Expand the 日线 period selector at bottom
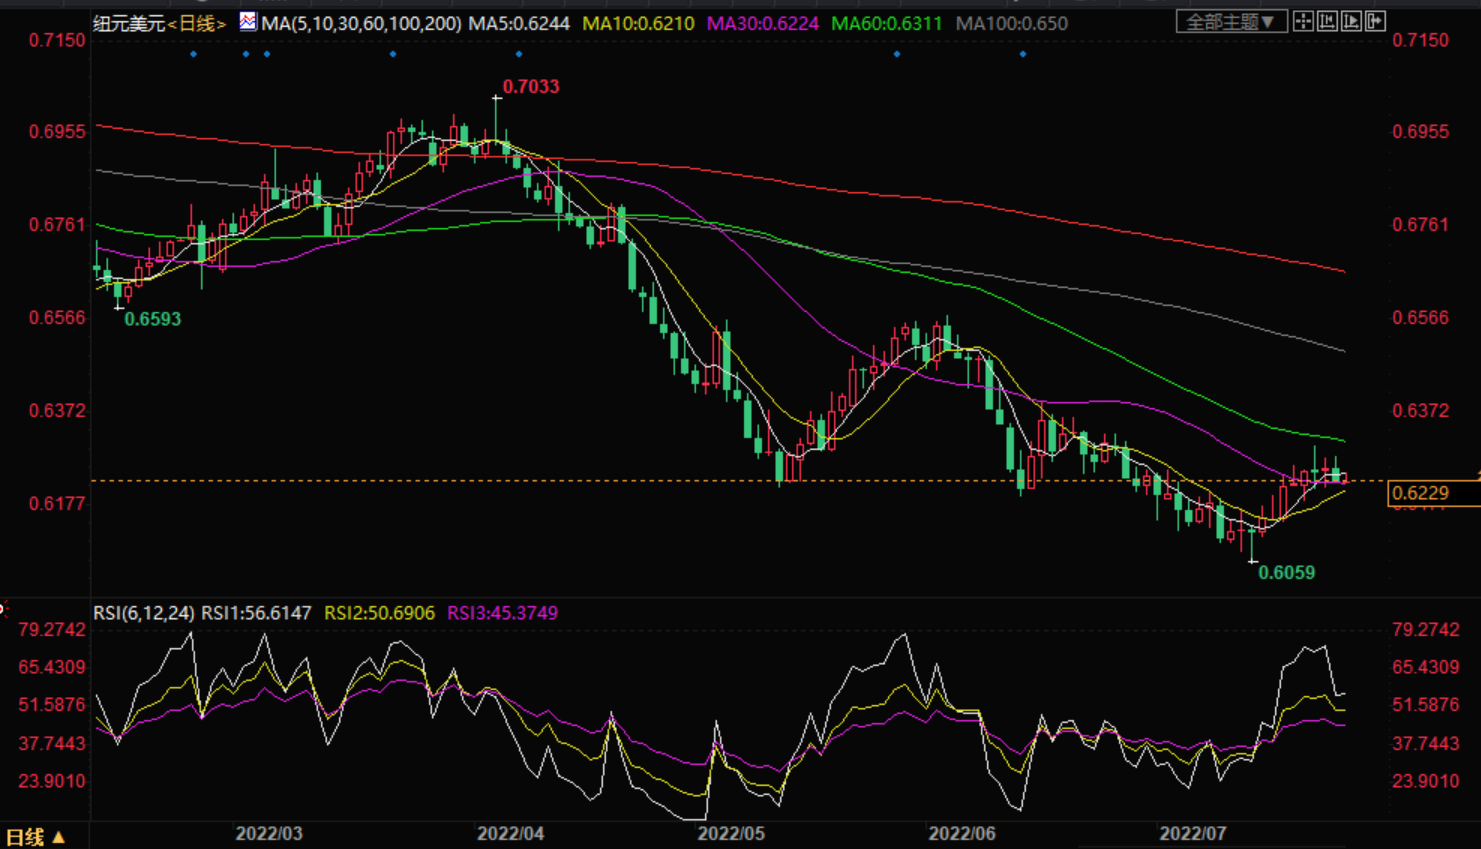Screen dimensions: 1481x849 (x=35, y=837)
